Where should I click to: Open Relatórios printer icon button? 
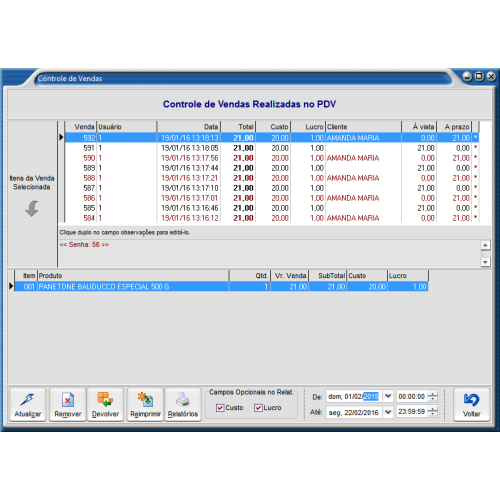[183, 404]
